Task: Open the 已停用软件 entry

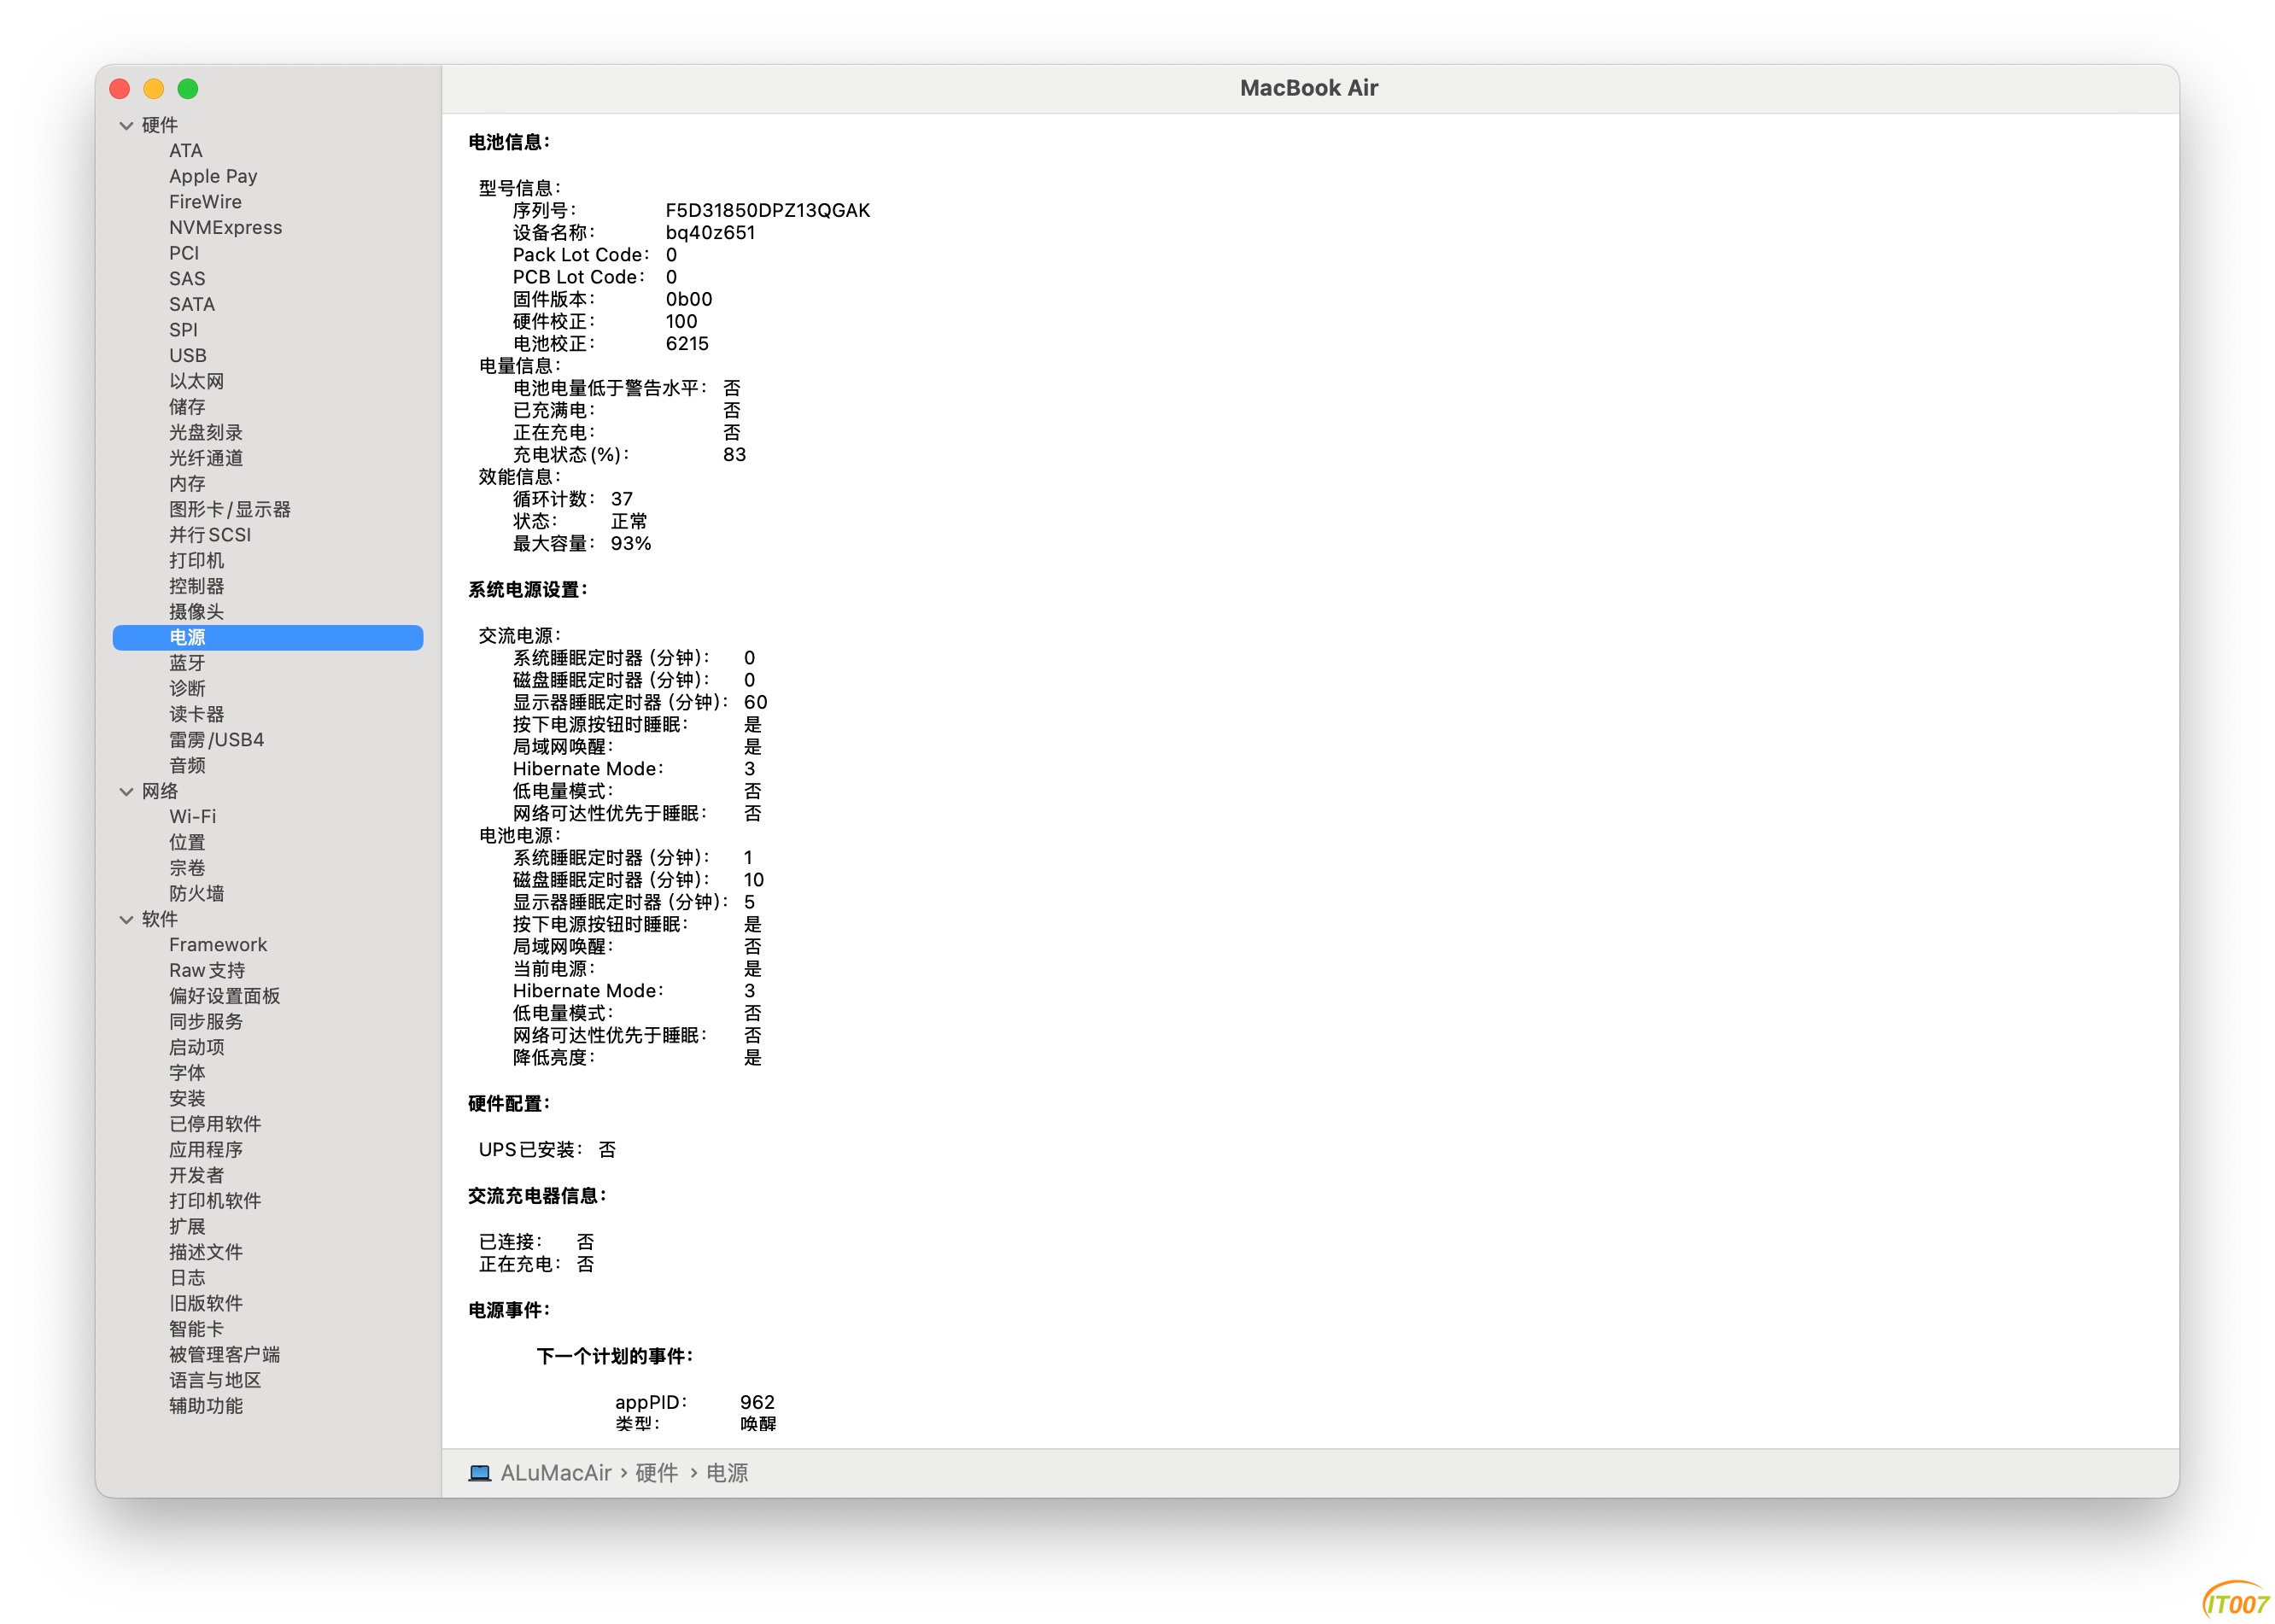Action: coord(215,1124)
